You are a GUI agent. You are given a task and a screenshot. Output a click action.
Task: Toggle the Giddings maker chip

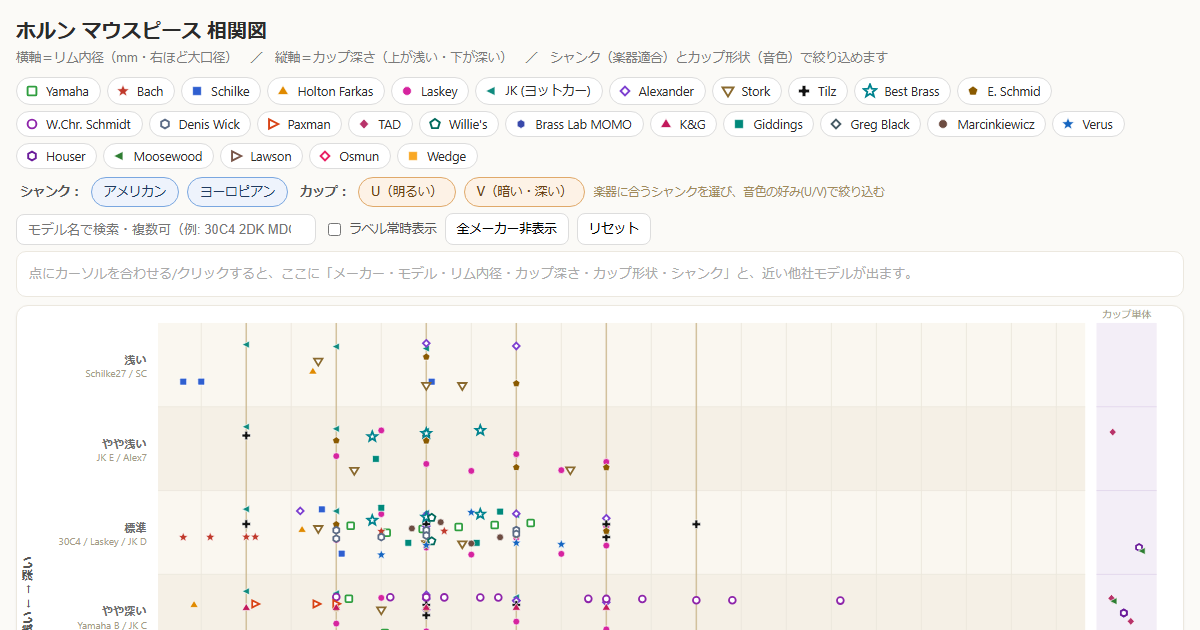click(x=768, y=124)
